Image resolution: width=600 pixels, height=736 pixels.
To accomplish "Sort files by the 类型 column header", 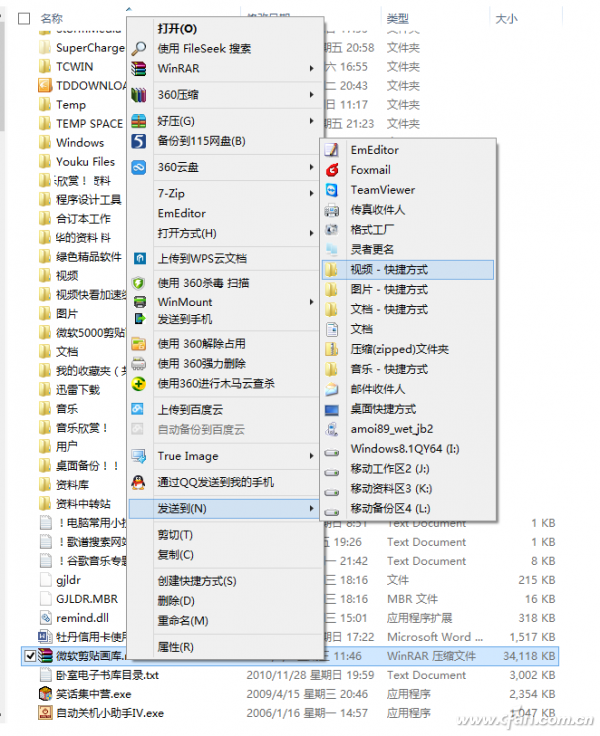I will pyautogui.click(x=397, y=19).
